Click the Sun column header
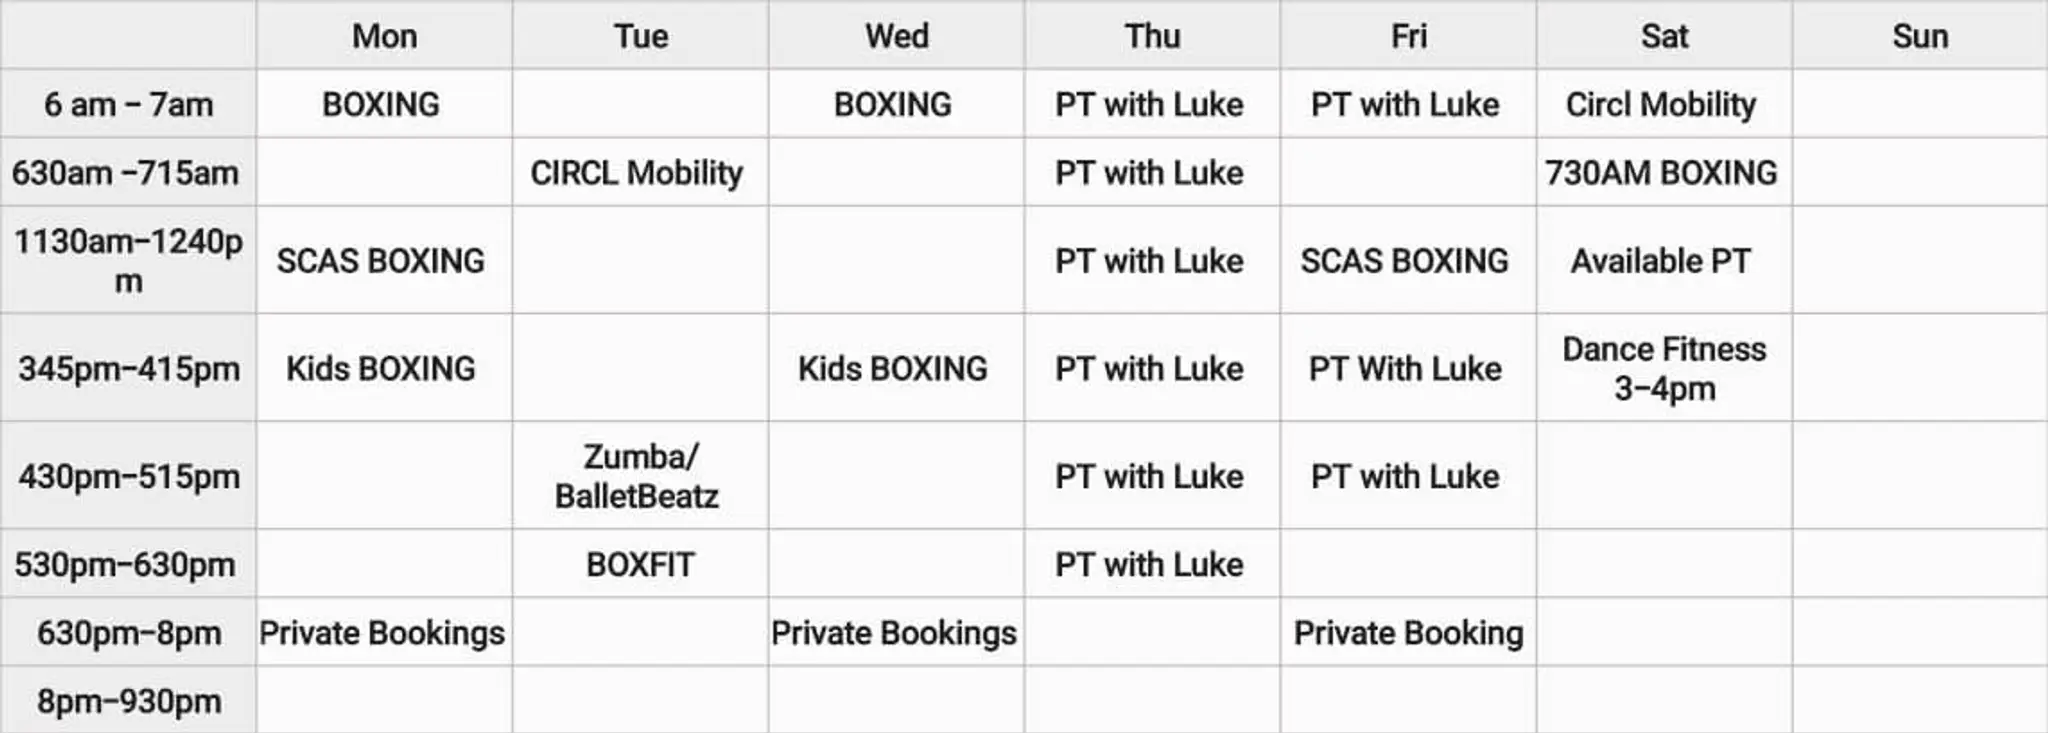Viewport: 2048px width, 733px height. click(1920, 36)
